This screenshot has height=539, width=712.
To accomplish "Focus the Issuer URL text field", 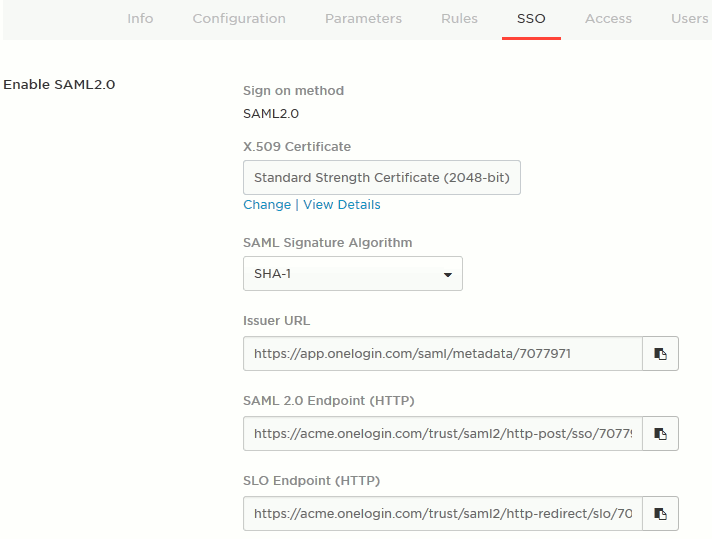I will tap(442, 354).
